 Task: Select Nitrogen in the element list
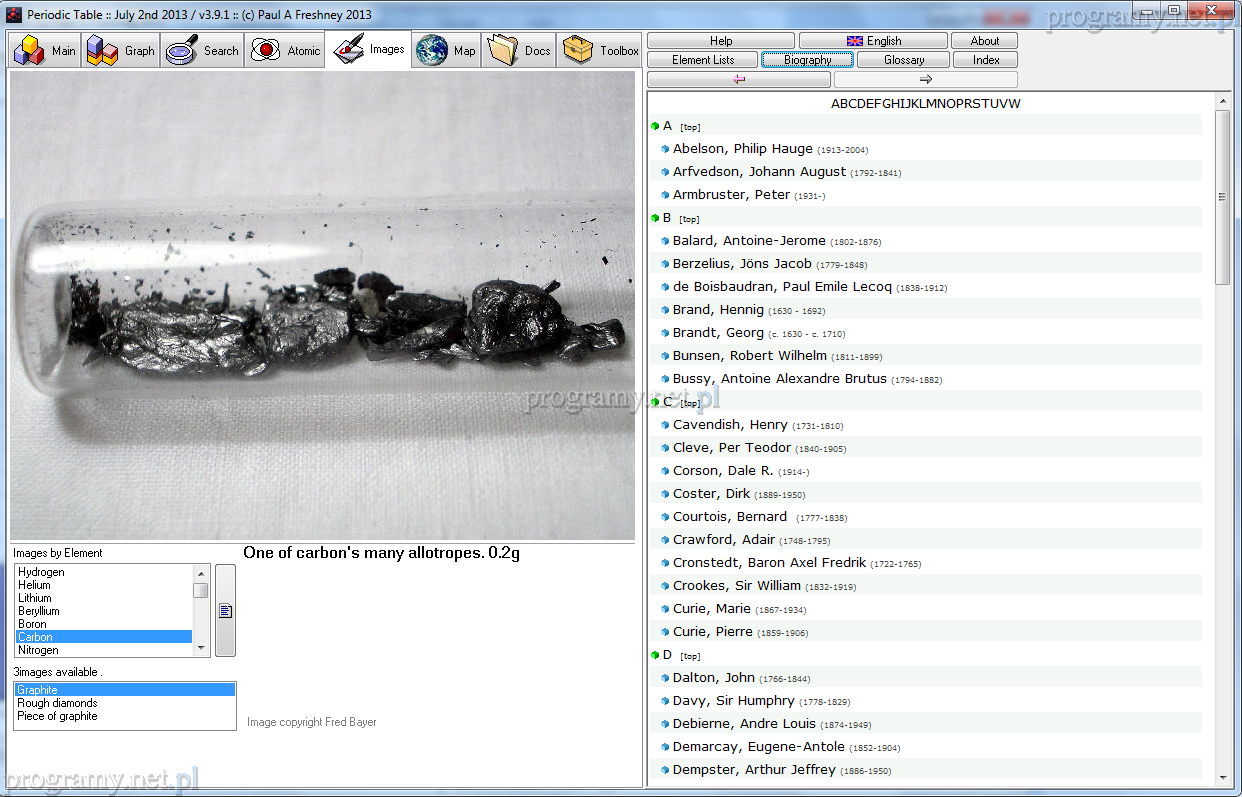(x=38, y=650)
